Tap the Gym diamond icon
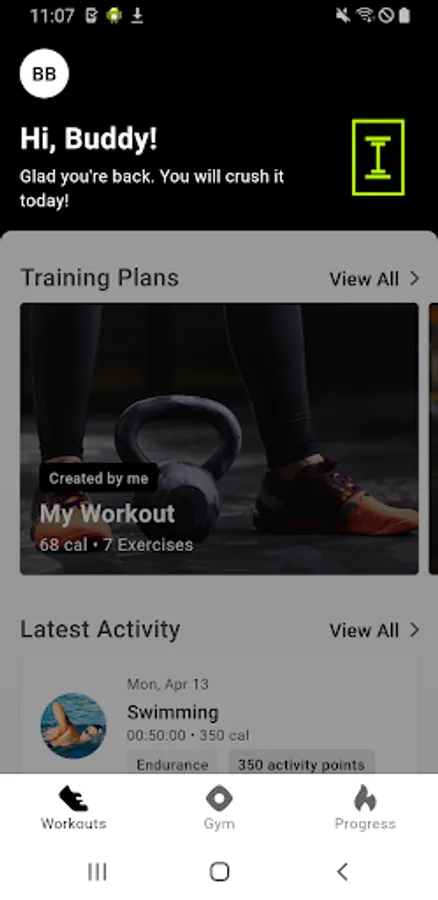 219,798
